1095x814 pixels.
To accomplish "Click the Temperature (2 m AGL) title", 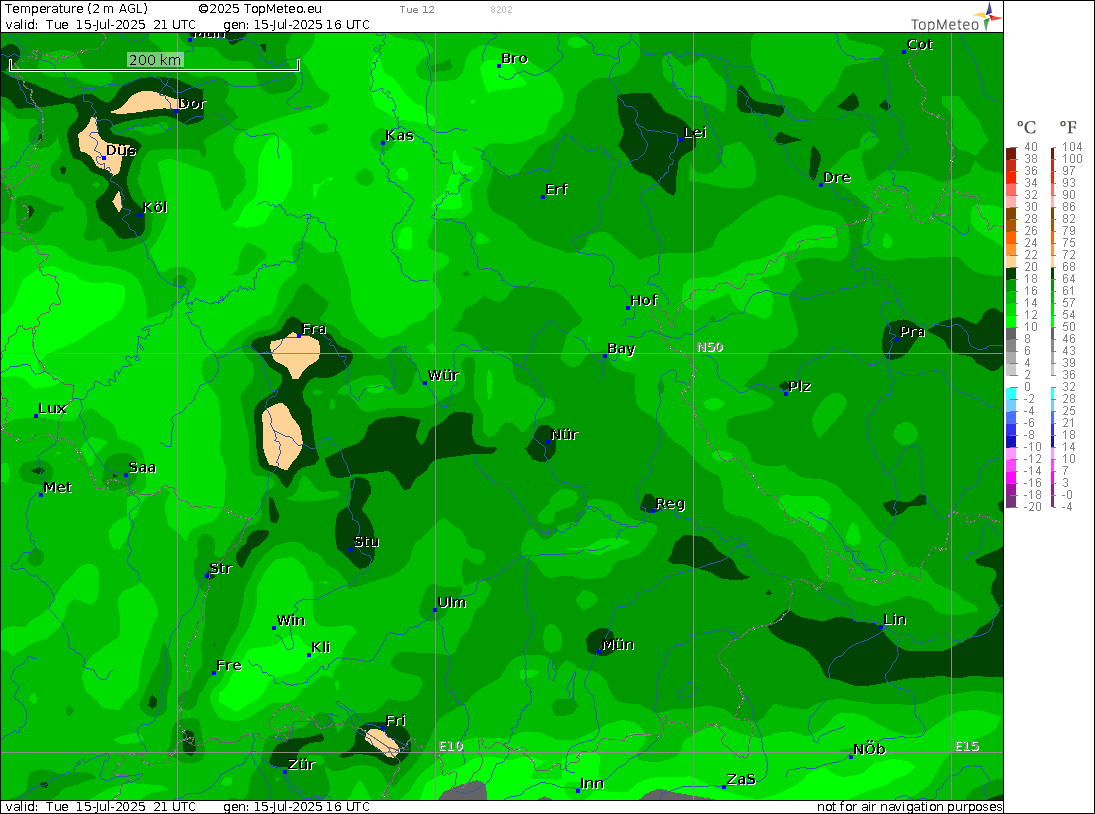I will point(76,9).
